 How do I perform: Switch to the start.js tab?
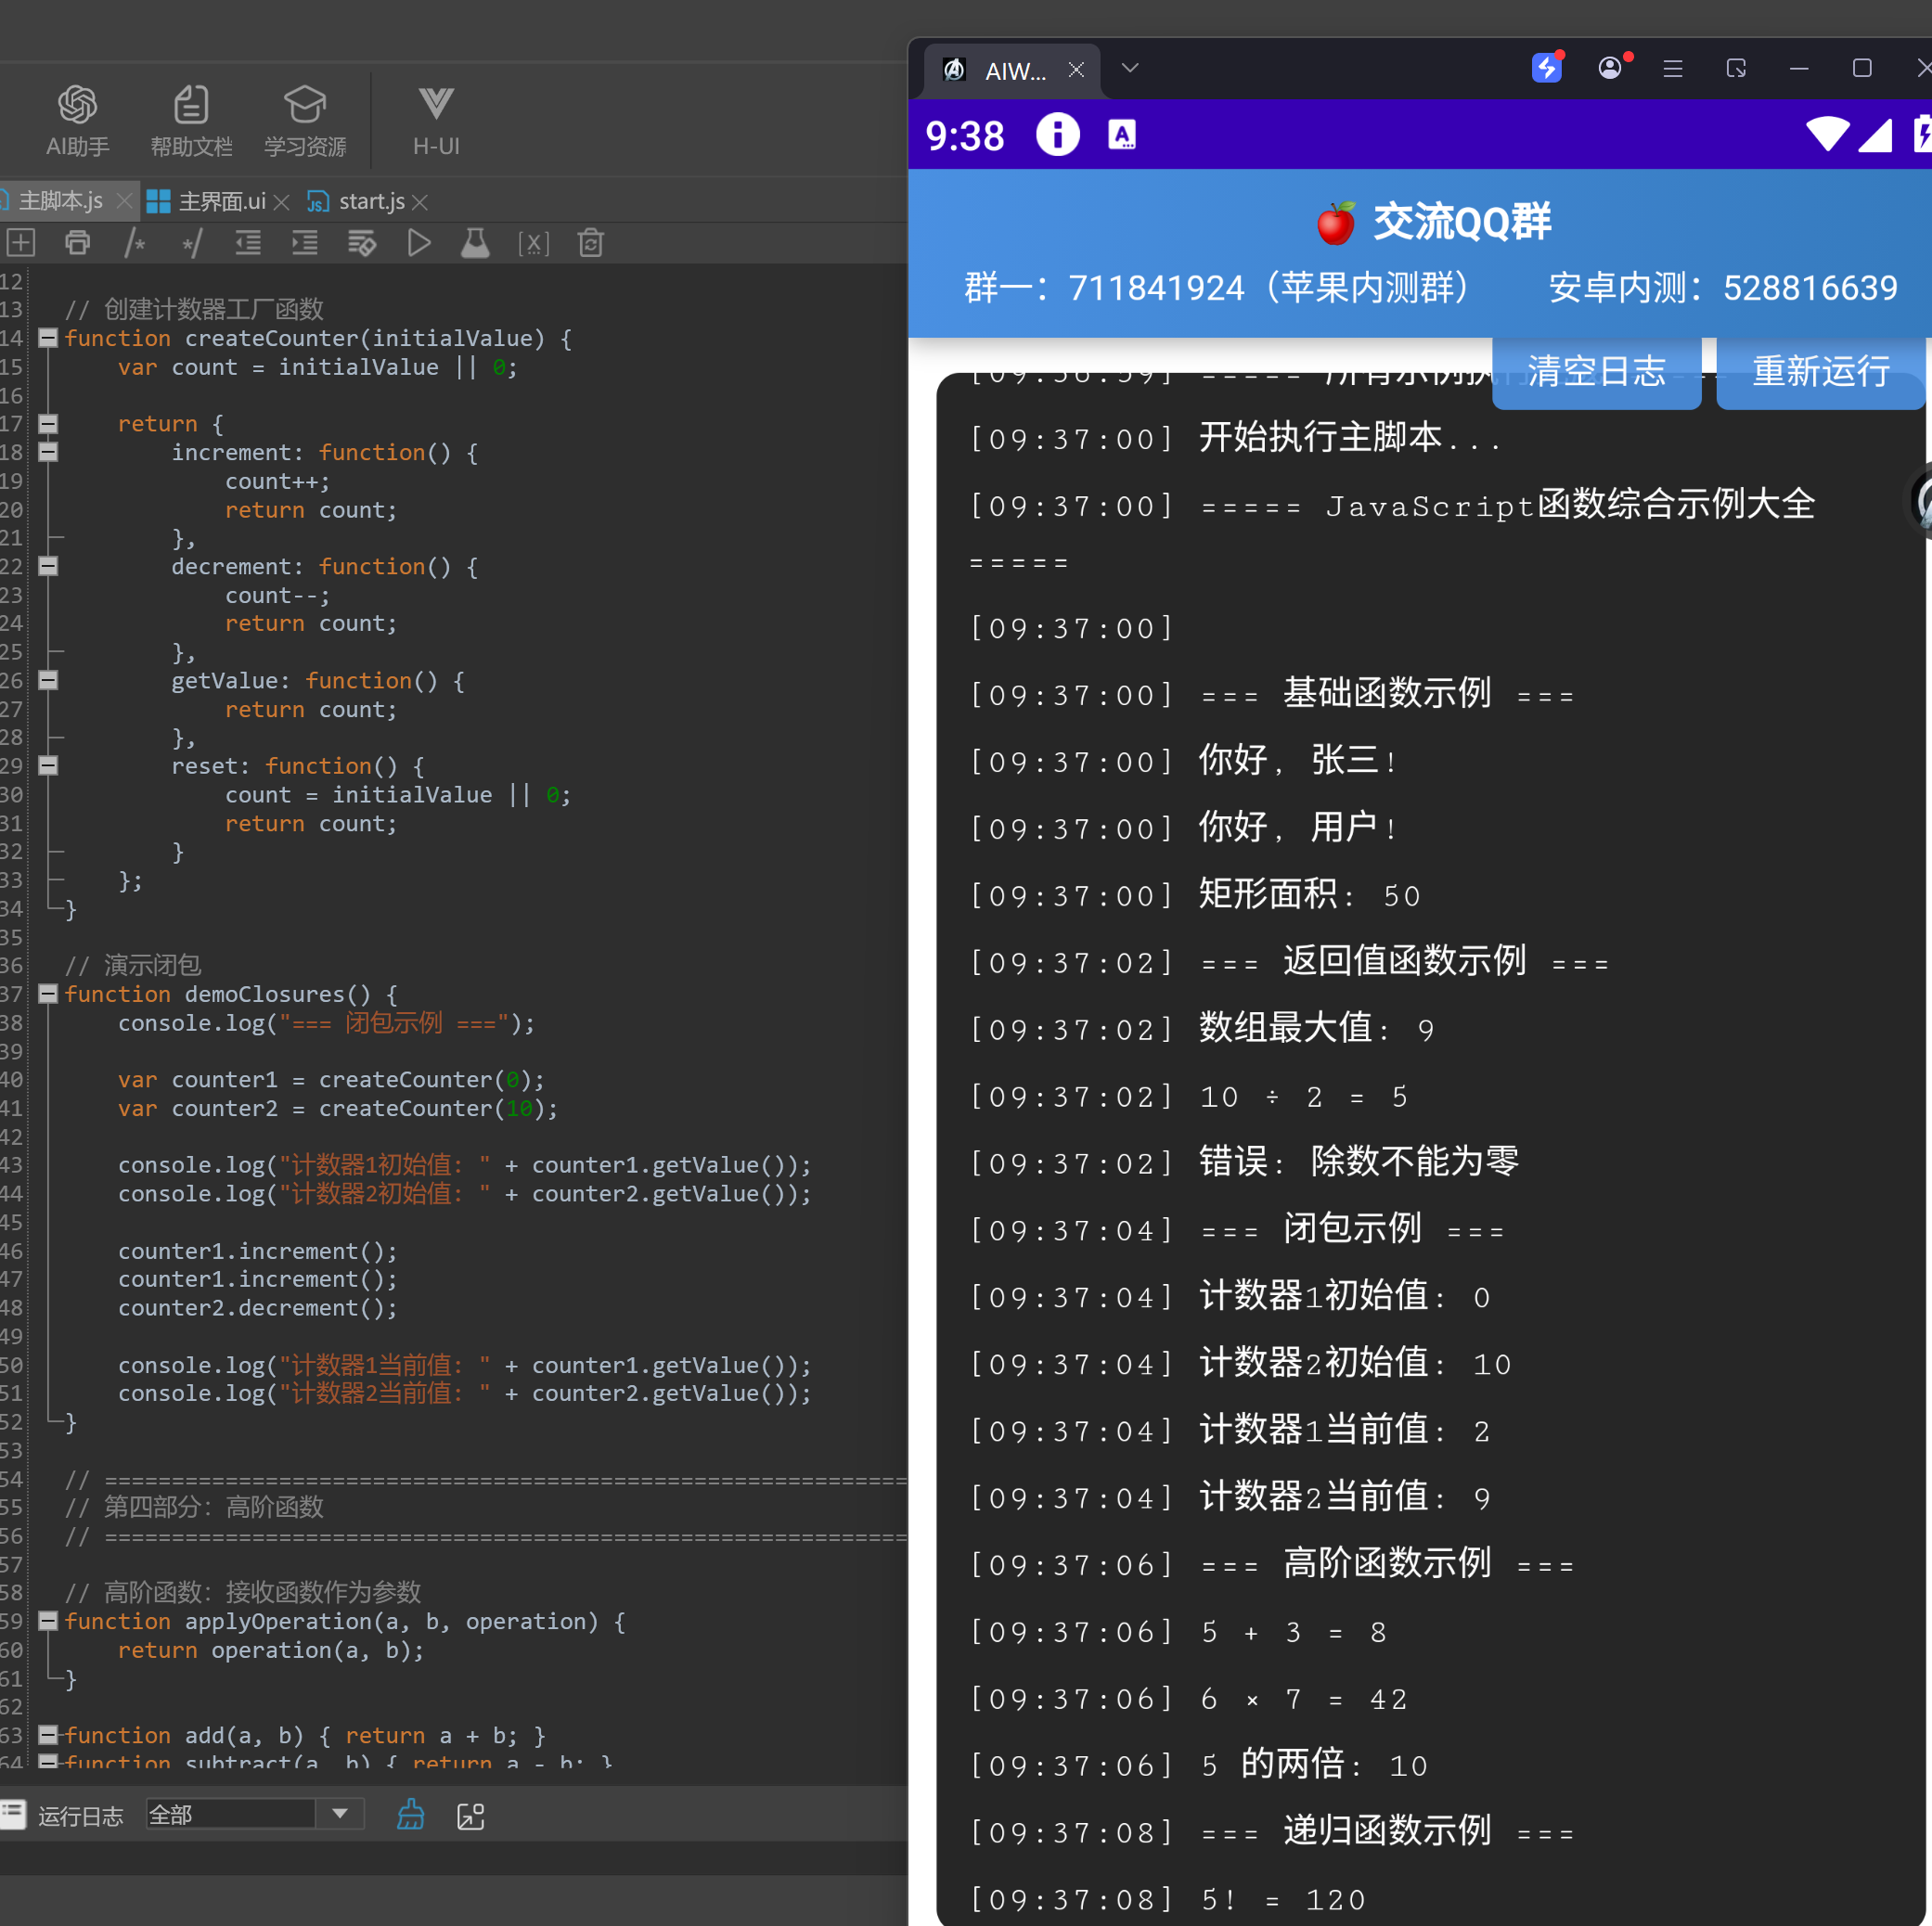pyautogui.click(x=371, y=202)
